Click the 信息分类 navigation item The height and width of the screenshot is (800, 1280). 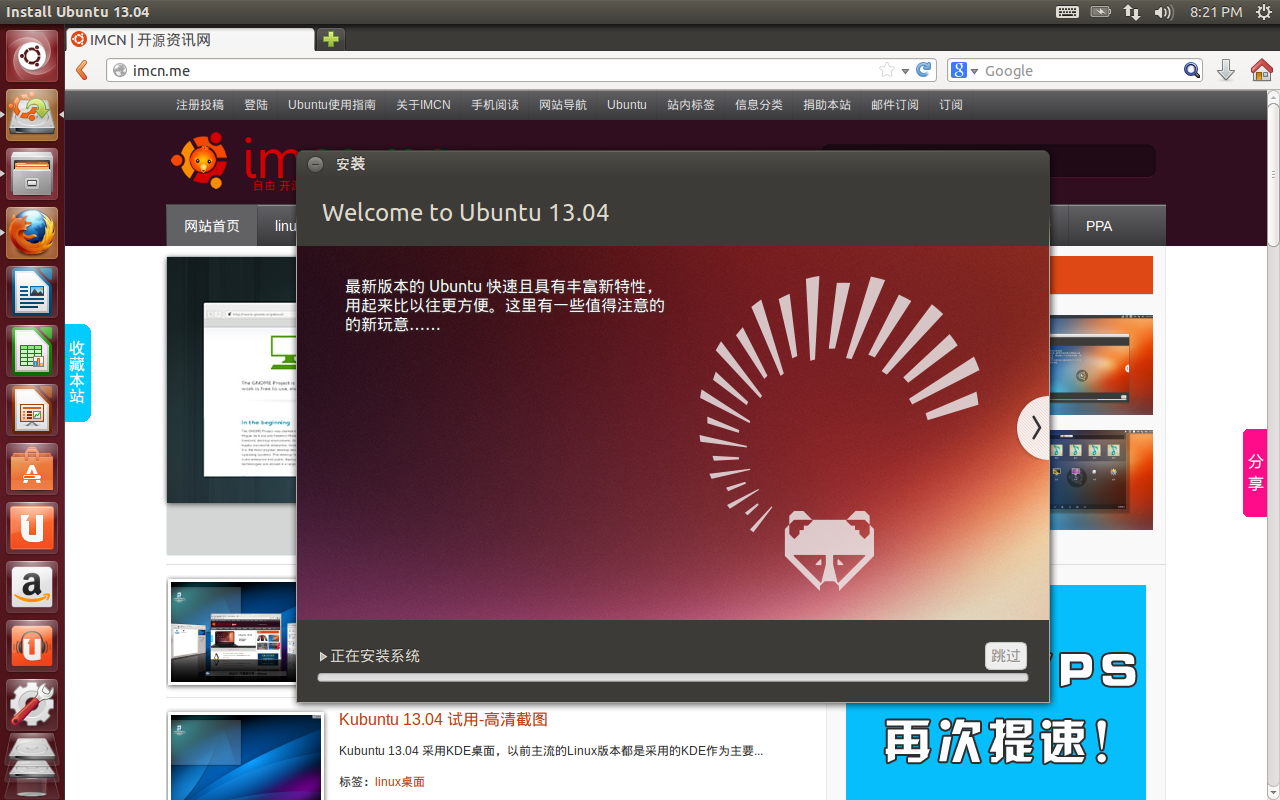759,105
